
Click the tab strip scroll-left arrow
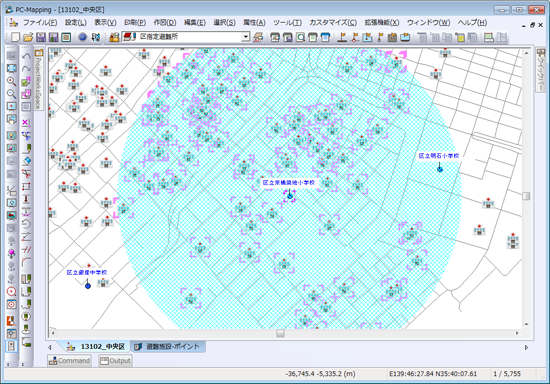(50, 348)
